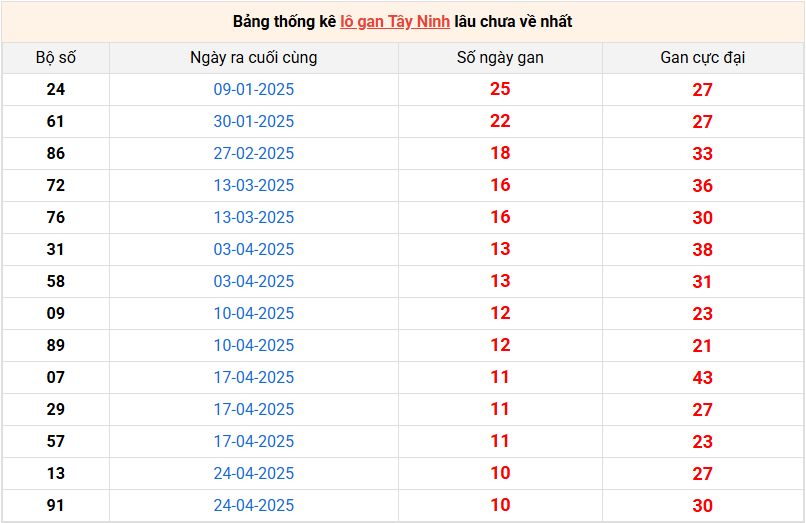Viewport: 806px width, 523px height.
Task: Click gan days value 11 in row 07
Action: (500, 376)
